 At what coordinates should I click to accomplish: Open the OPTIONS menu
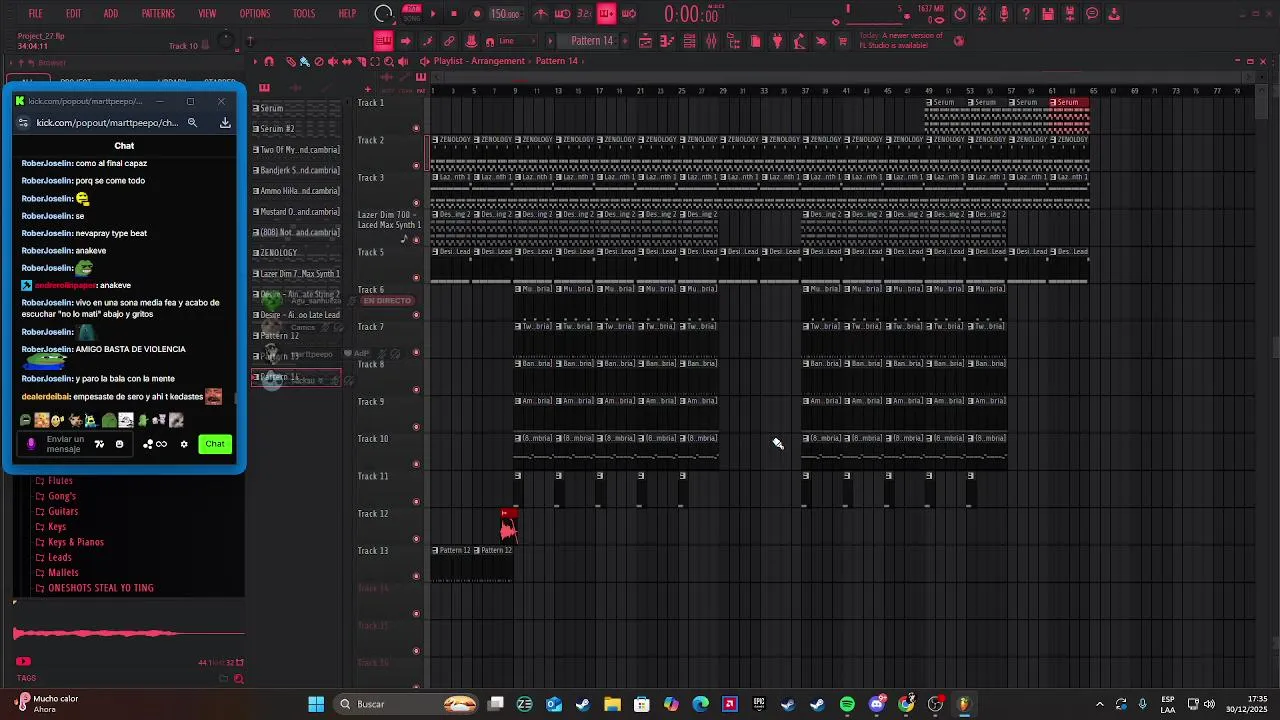(255, 14)
